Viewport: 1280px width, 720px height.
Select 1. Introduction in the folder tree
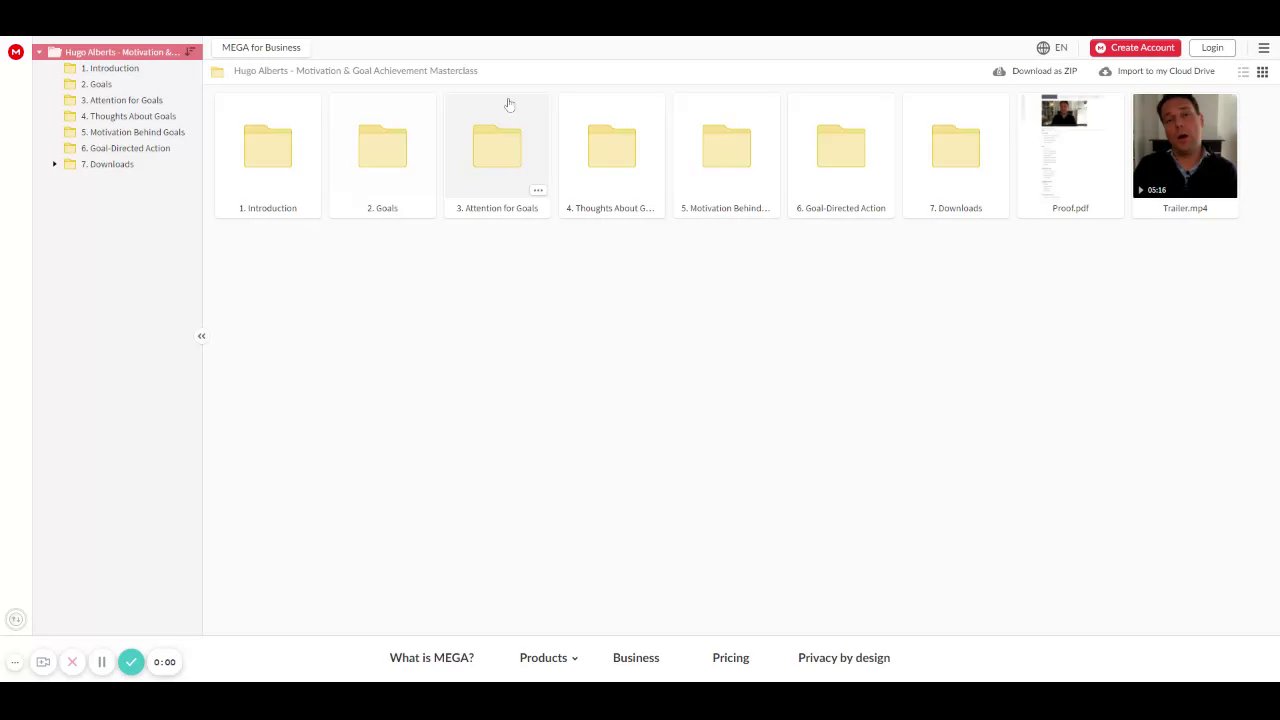click(x=110, y=68)
